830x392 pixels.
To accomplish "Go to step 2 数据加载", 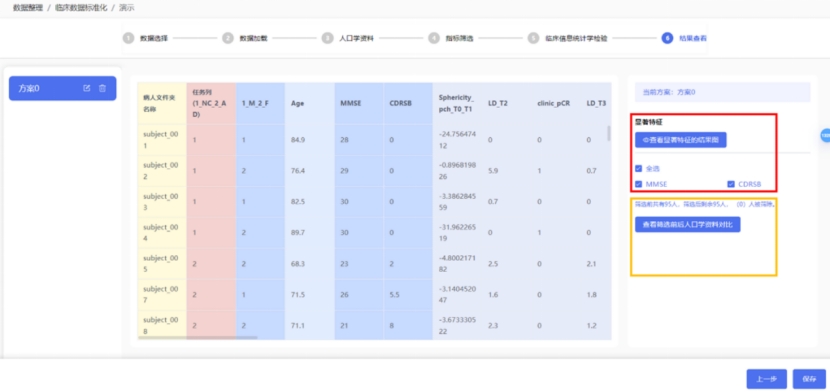I will point(245,38).
